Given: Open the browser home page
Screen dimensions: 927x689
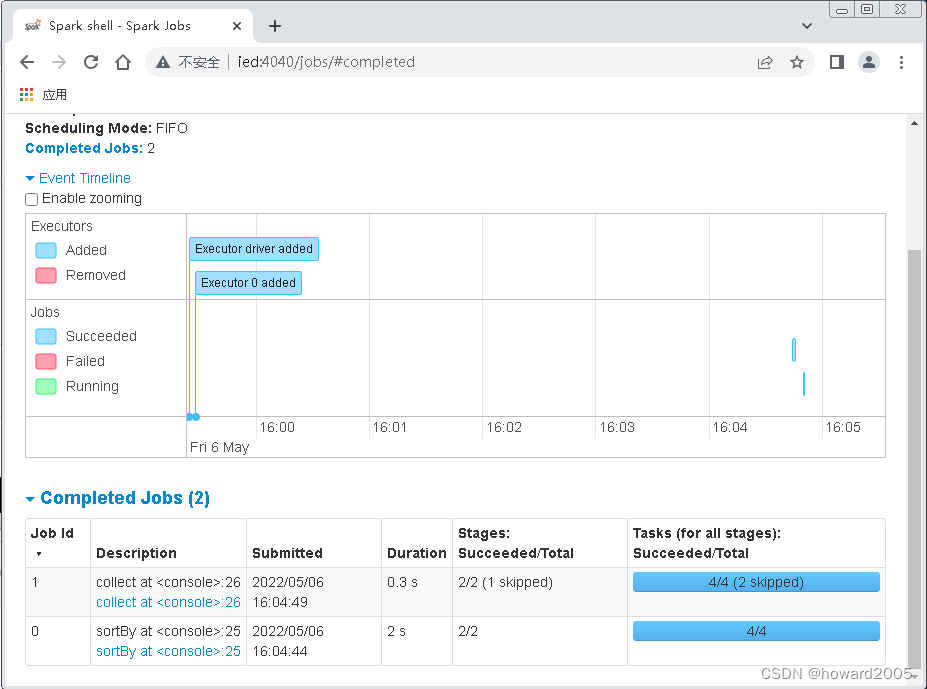Looking at the screenshot, I should pyautogui.click(x=123, y=62).
